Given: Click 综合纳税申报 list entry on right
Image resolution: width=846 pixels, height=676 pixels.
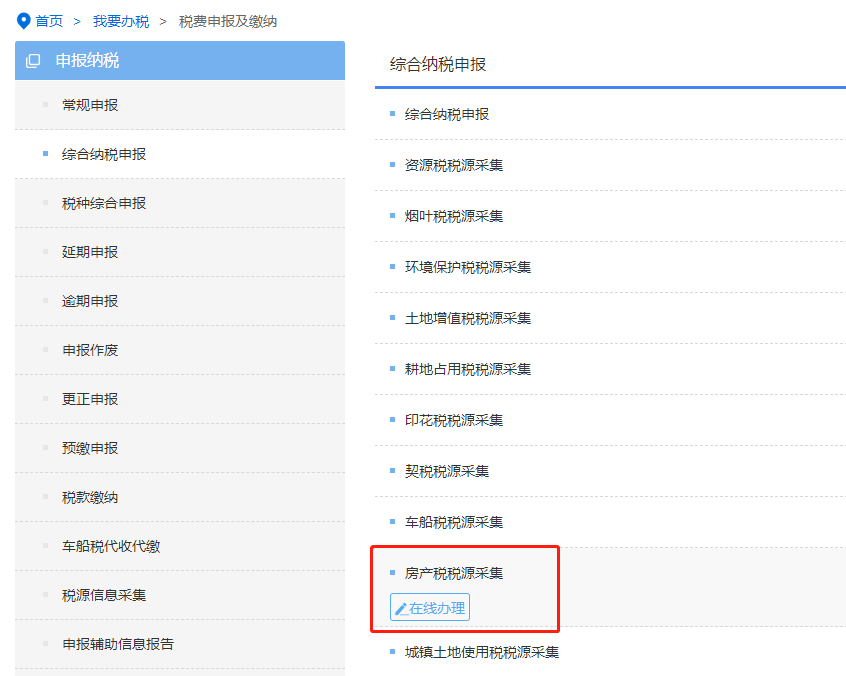Looking at the screenshot, I should (447, 114).
